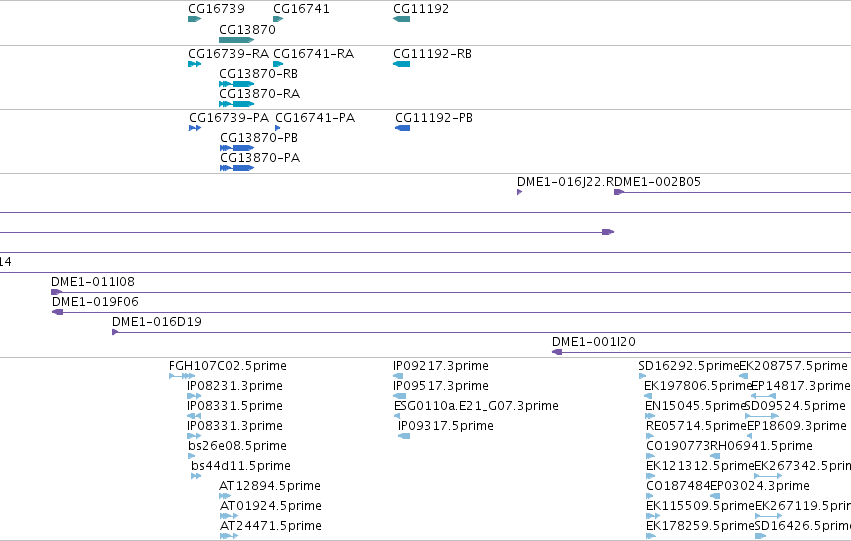Click the EP03024.3prime EST label
The image size is (851, 541).
click(x=760, y=486)
